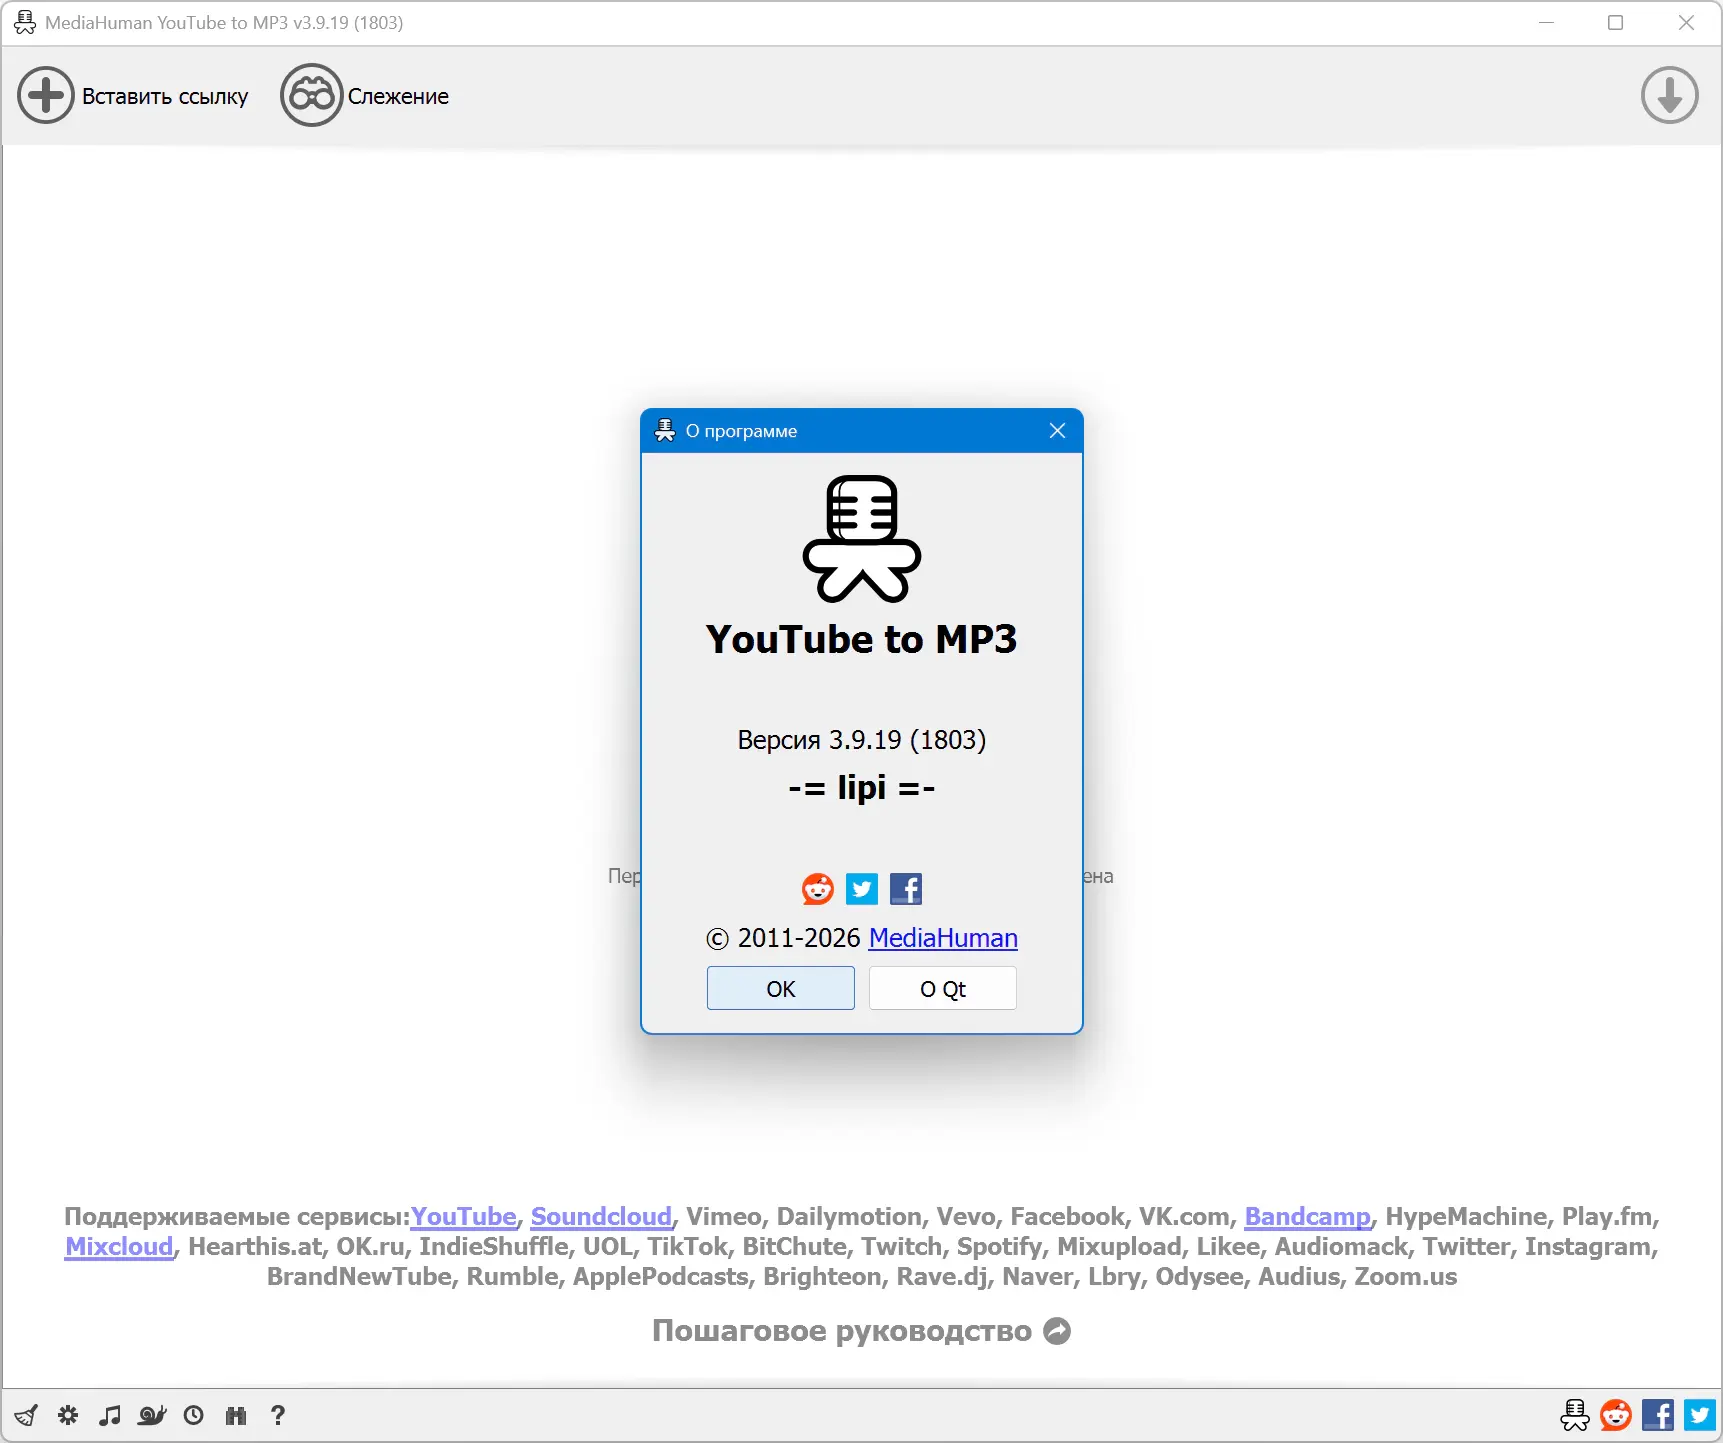Click the Twitch service name
The height and width of the screenshot is (1443, 1723).
coord(902,1247)
